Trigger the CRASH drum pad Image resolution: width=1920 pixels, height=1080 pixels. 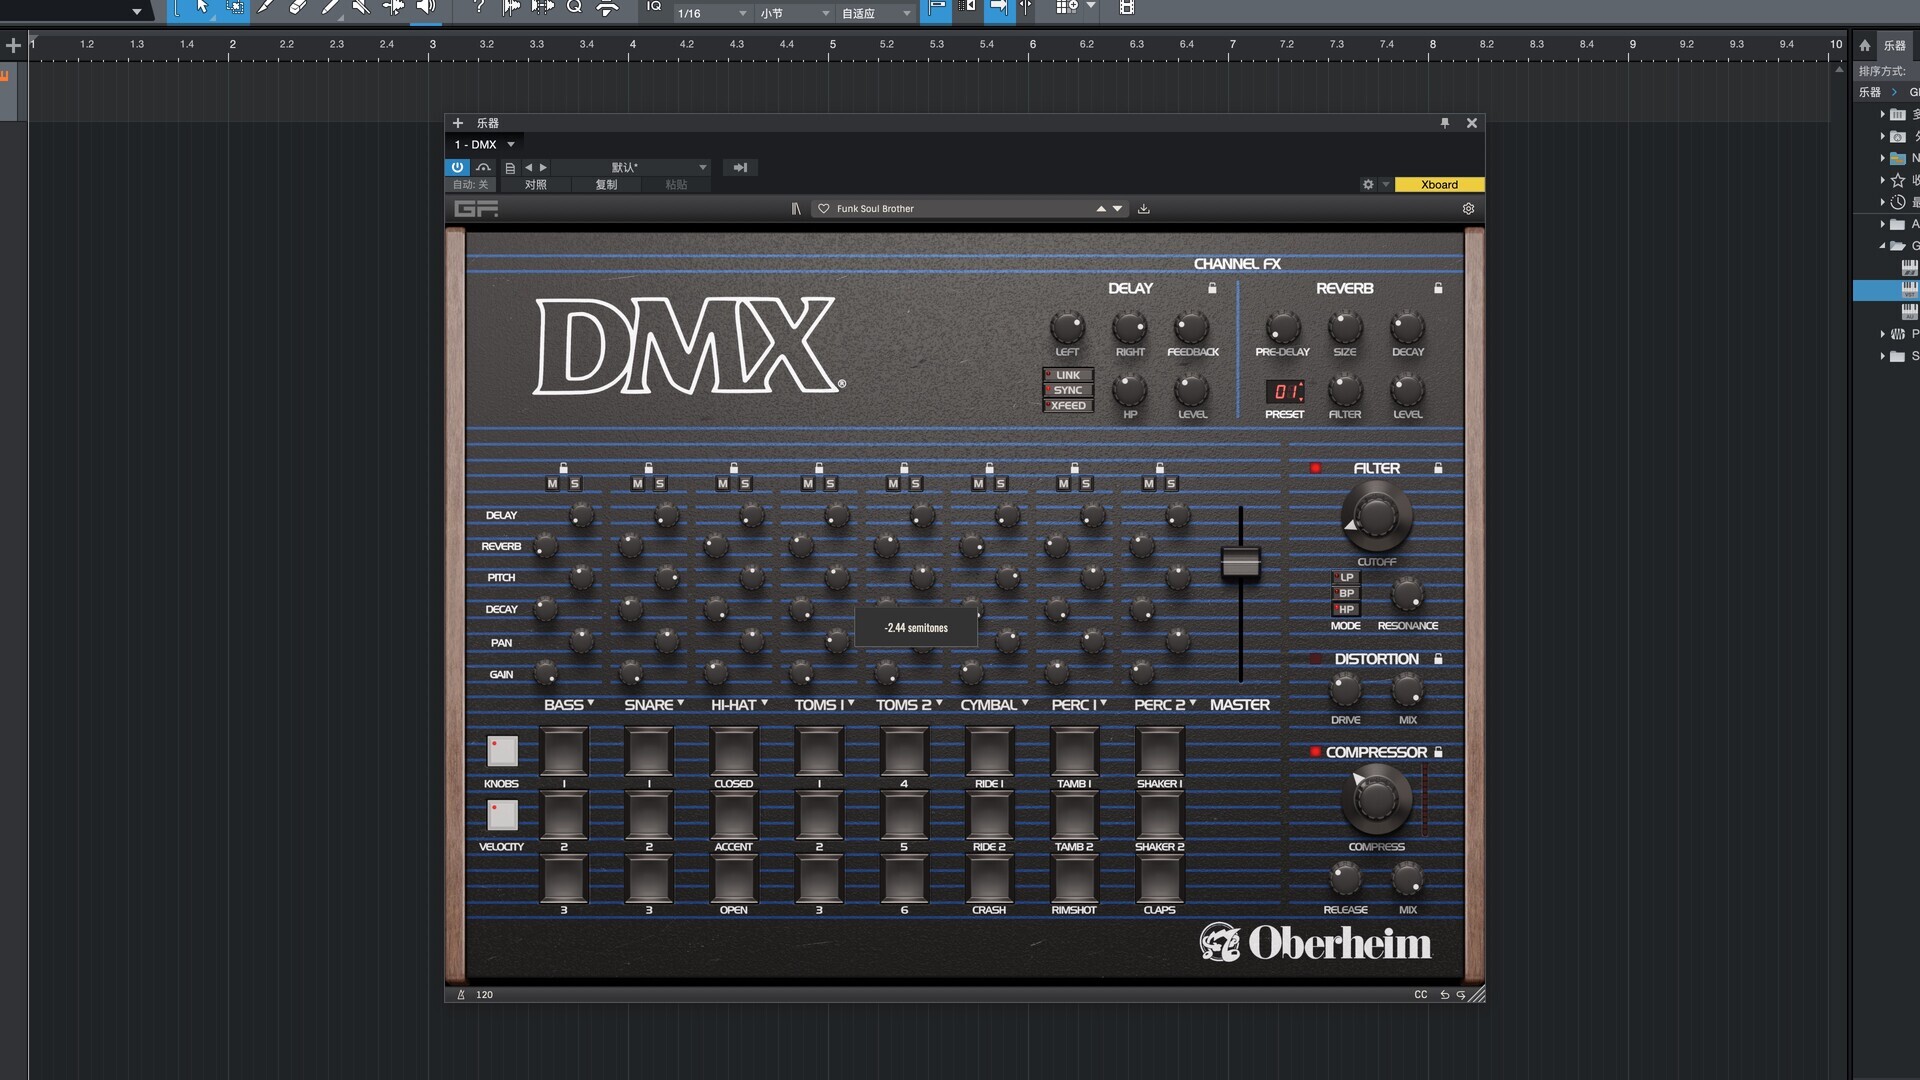989,880
